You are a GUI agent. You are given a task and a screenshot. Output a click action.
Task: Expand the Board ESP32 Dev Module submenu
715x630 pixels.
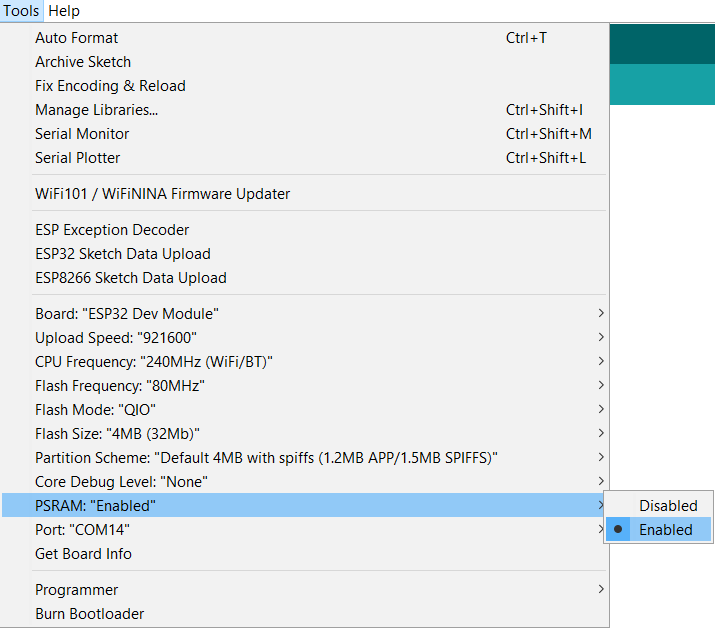[x=127, y=314]
